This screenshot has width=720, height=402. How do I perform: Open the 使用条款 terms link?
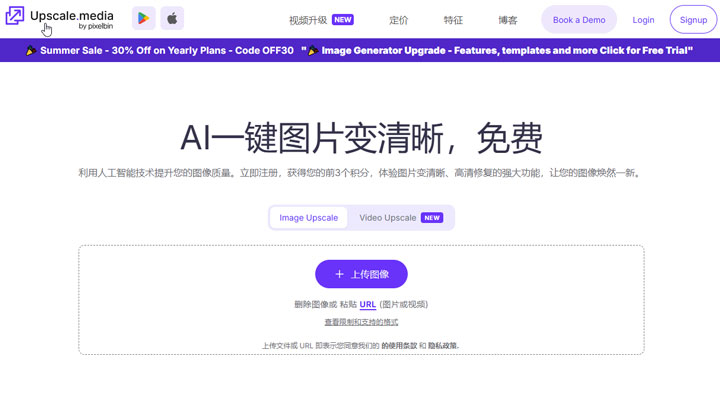tap(399, 345)
